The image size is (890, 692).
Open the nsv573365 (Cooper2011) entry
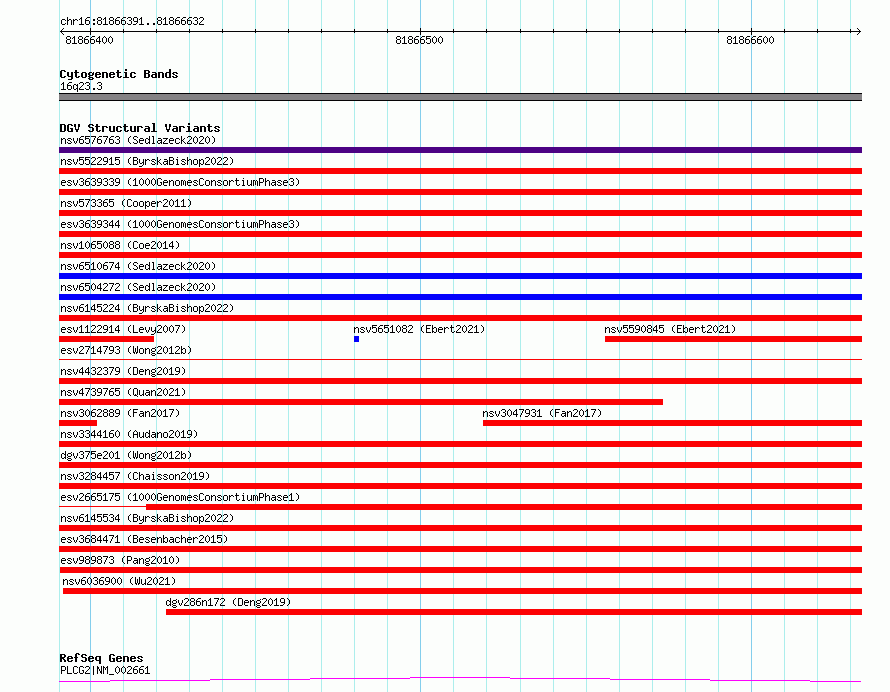click(126, 203)
